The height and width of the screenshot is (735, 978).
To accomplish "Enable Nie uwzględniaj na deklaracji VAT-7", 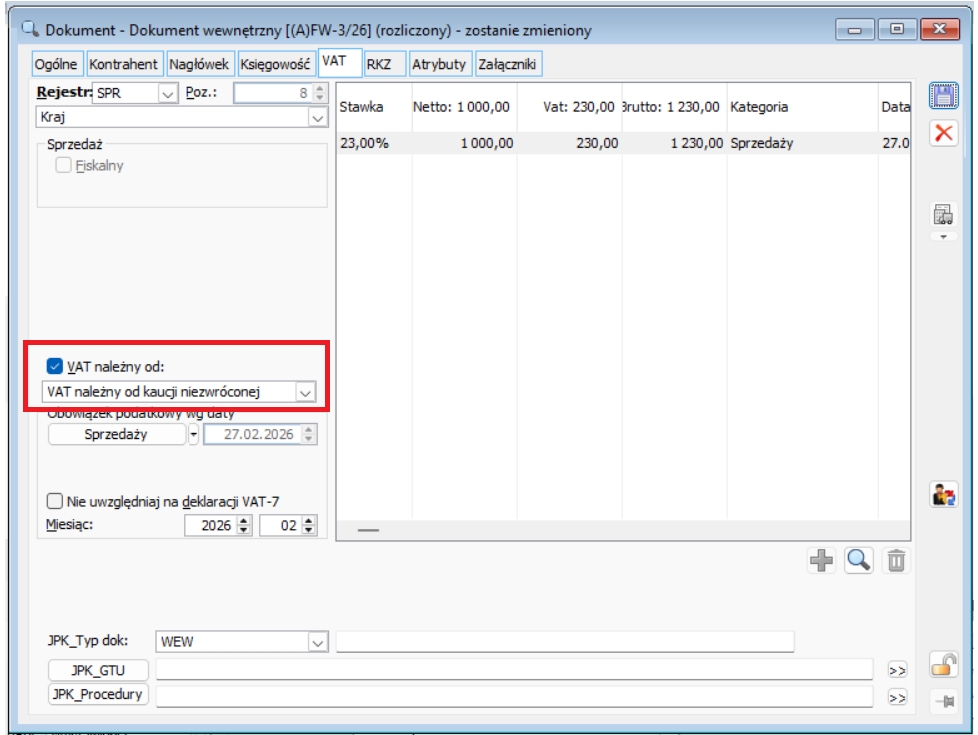I will tap(56, 502).
